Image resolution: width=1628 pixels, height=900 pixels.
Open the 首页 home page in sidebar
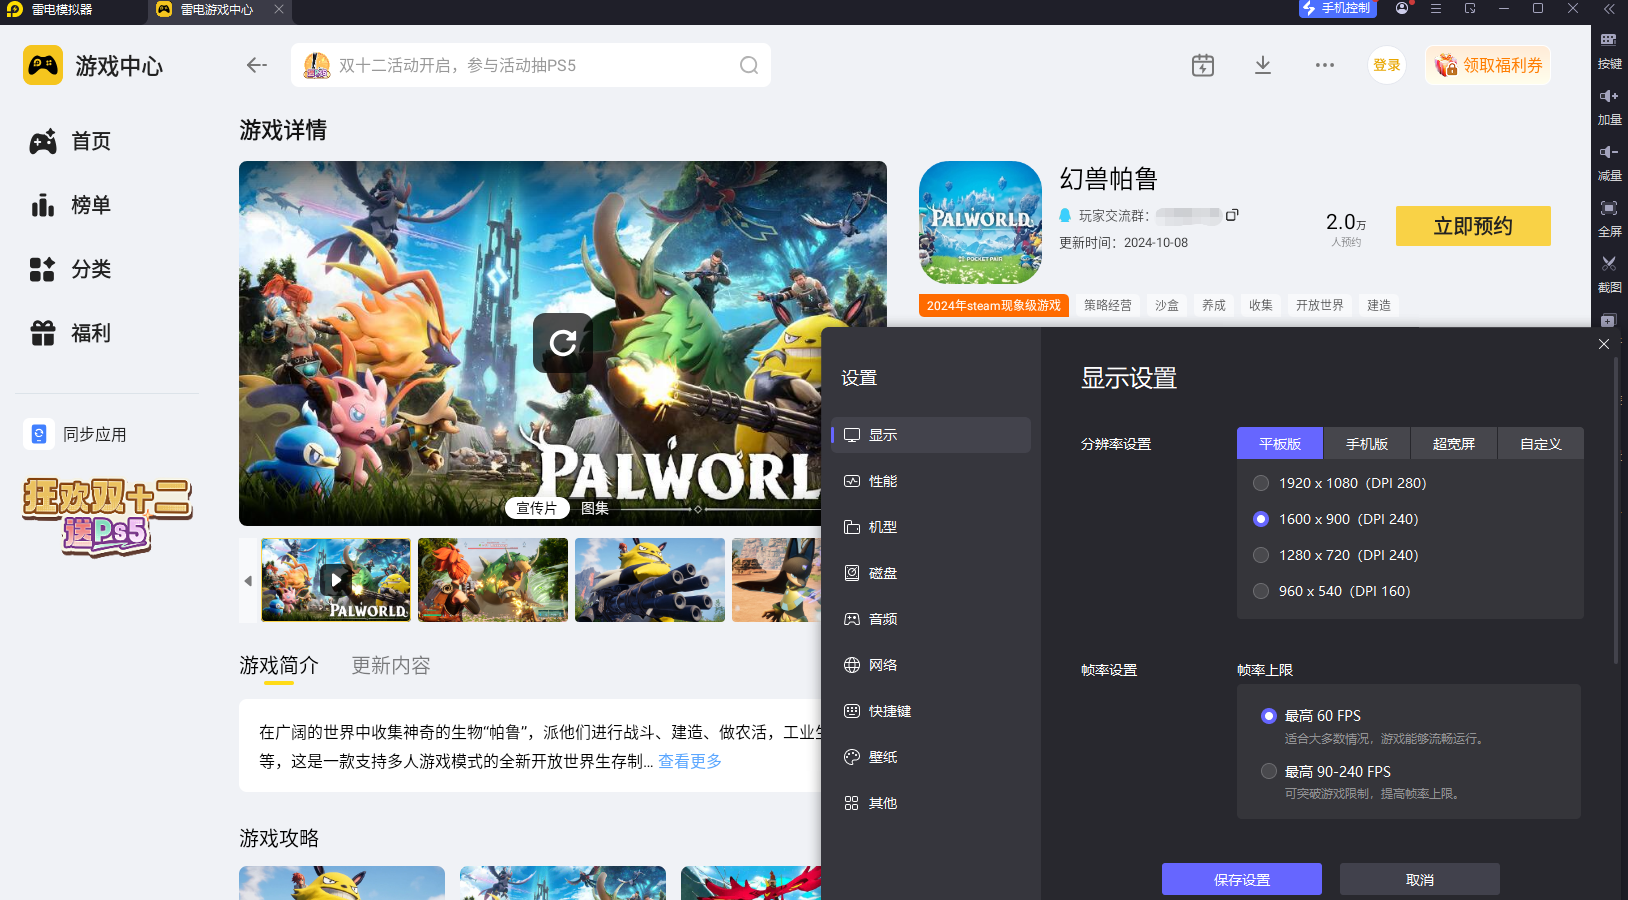pos(70,141)
